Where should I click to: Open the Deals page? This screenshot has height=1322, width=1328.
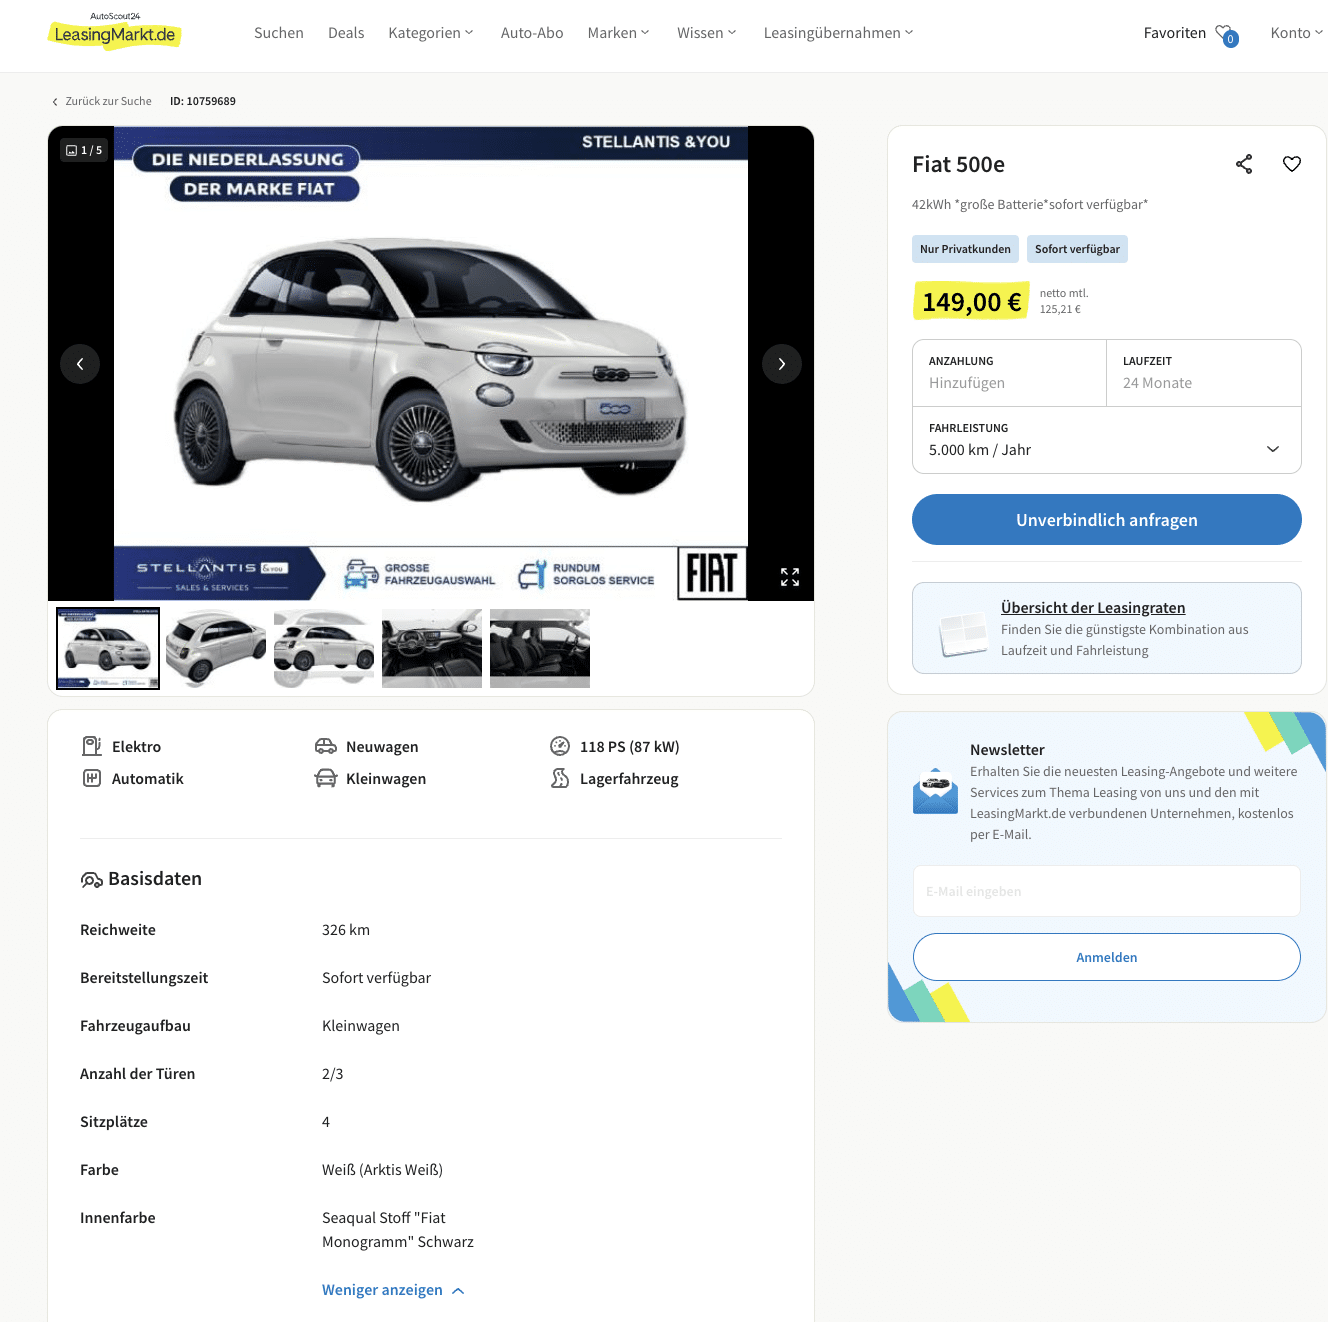(346, 33)
